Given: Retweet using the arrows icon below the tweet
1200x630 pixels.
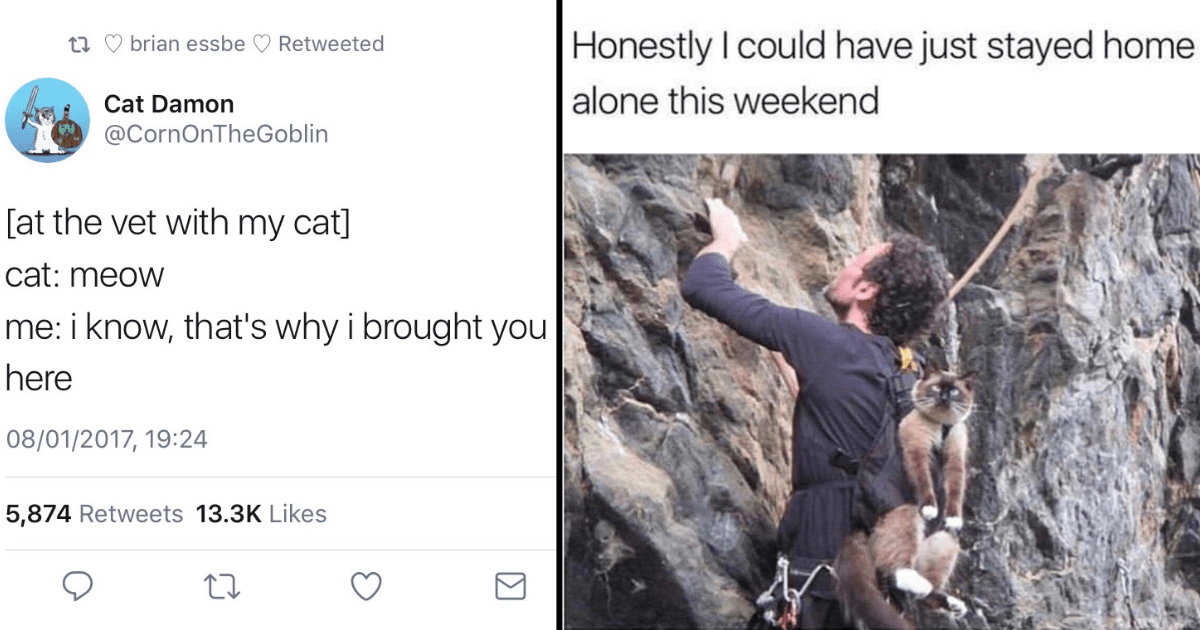Looking at the screenshot, I should [224, 586].
